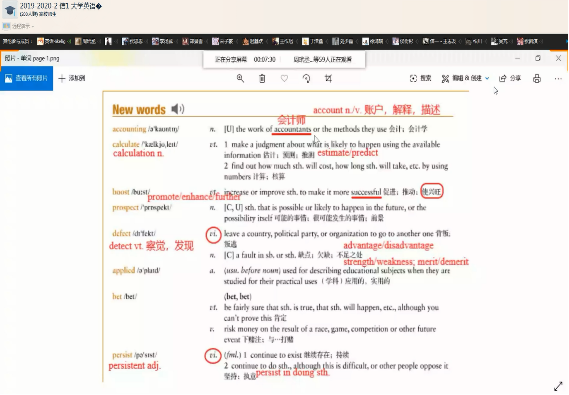Viewport: 569px width, 395px height.
Task: Click the accountants underlined word in image
Action: pyautogui.click(x=292, y=129)
